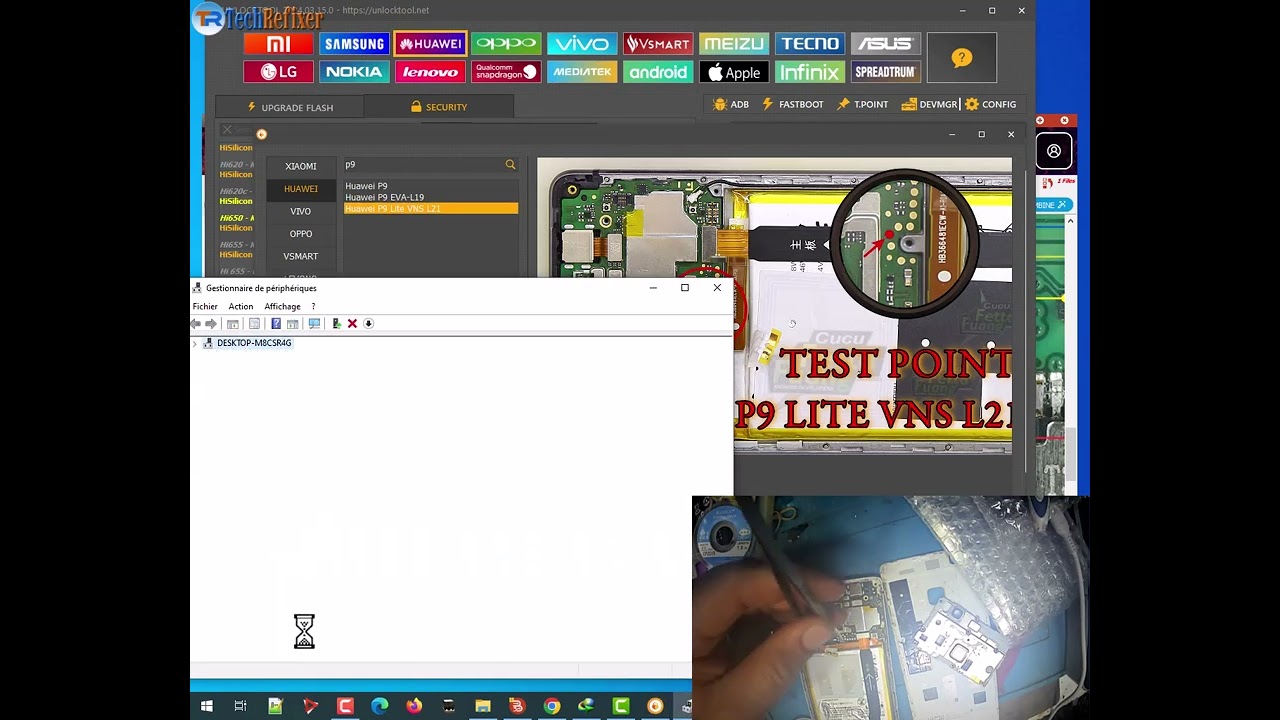Open the Affichage menu
This screenshot has height=720, width=1280.
[x=282, y=306]
